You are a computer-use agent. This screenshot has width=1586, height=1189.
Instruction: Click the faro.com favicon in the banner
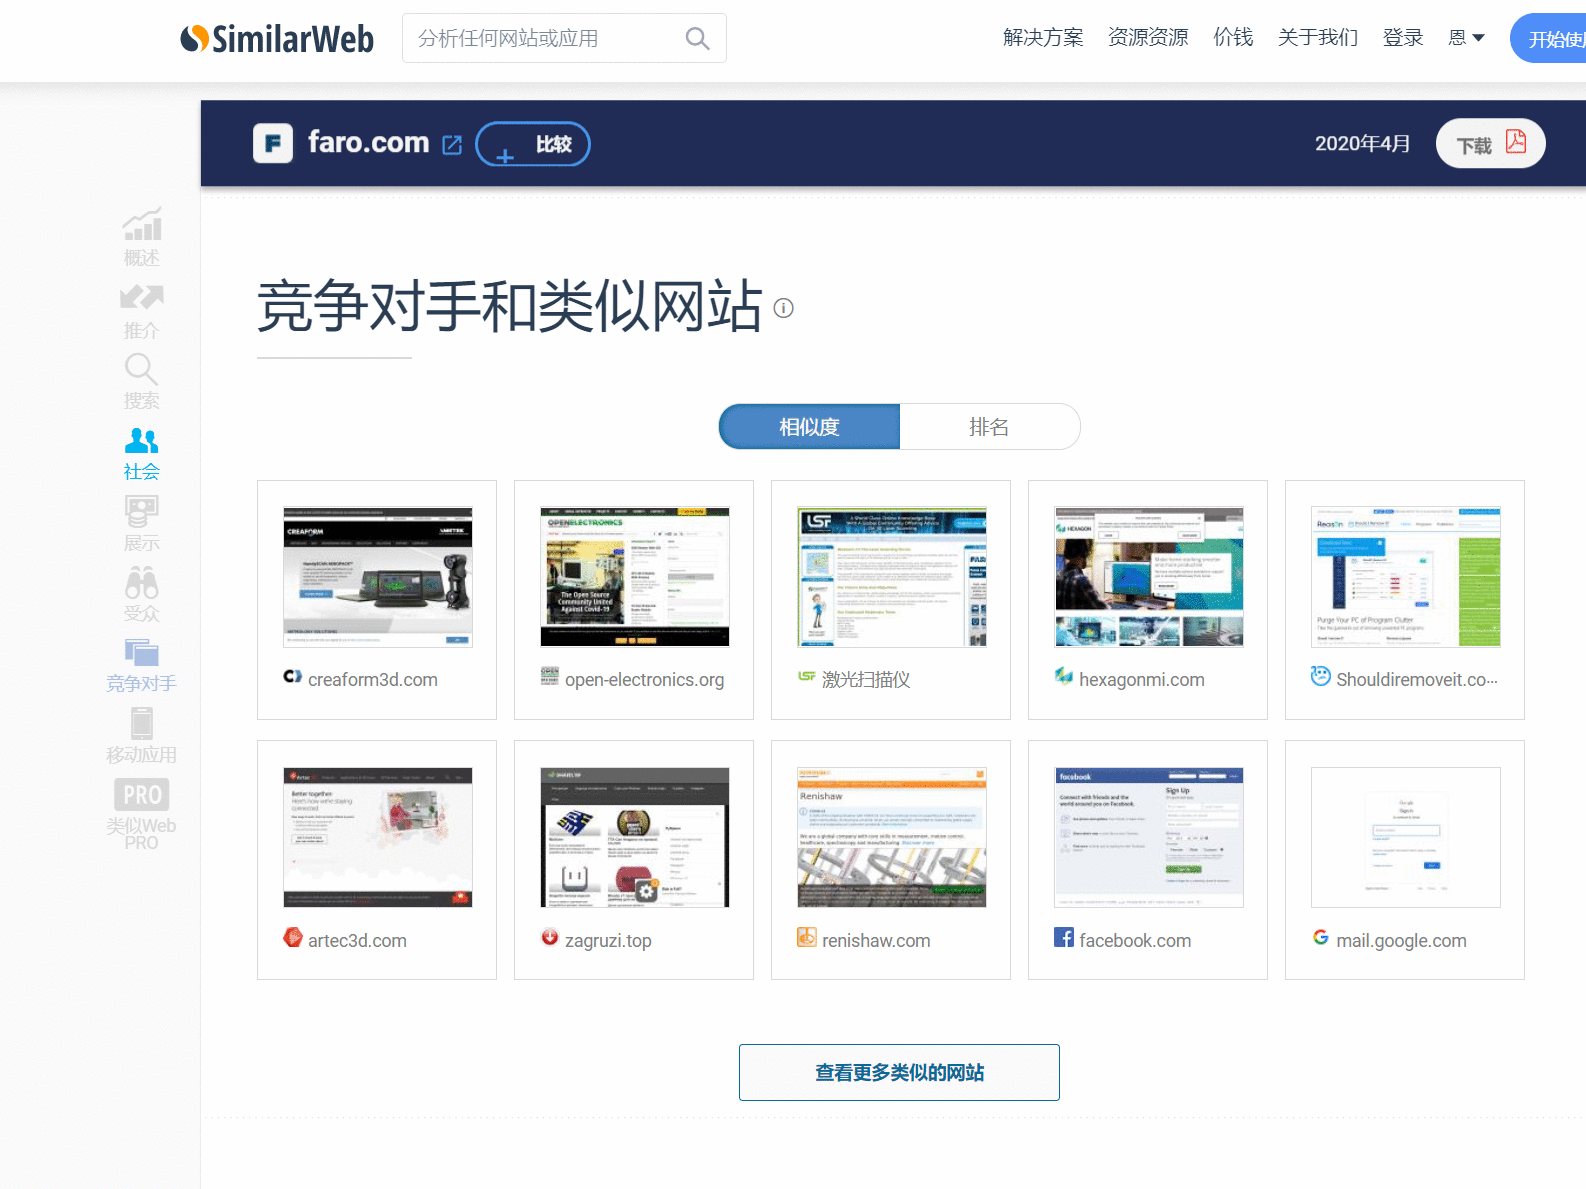[273, 143]
